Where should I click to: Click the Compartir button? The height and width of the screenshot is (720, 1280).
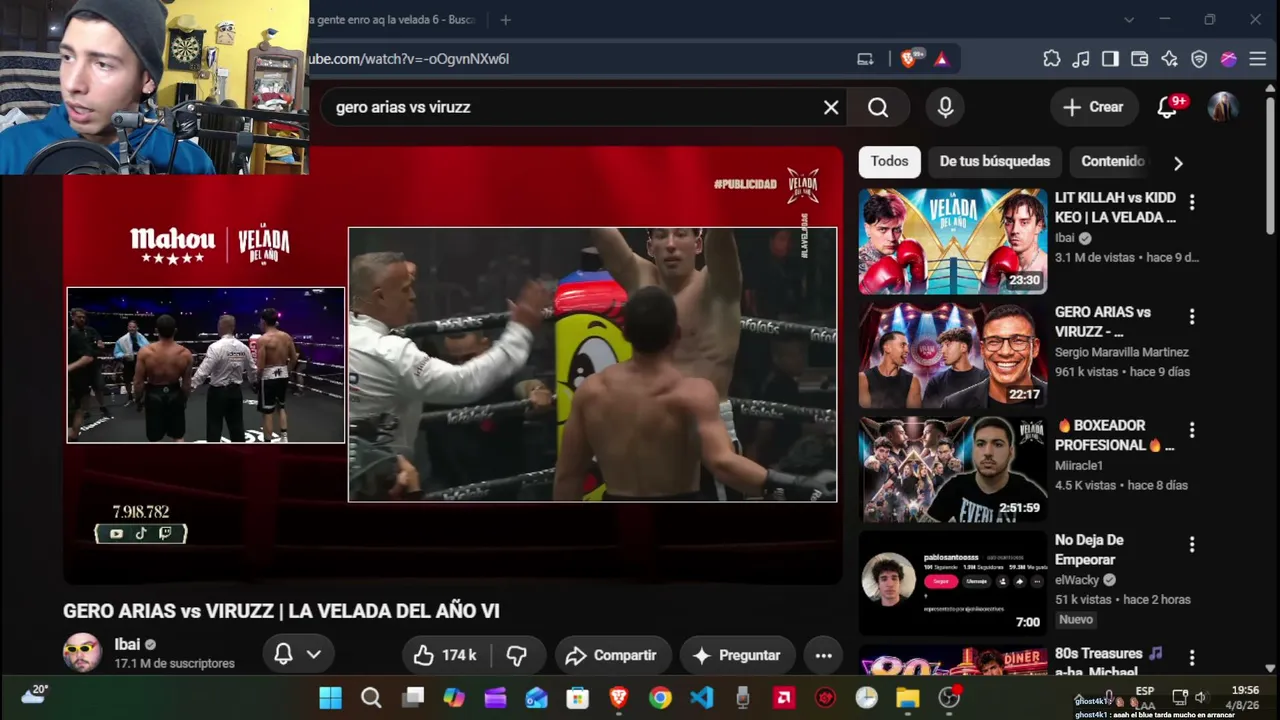[613, 655]
